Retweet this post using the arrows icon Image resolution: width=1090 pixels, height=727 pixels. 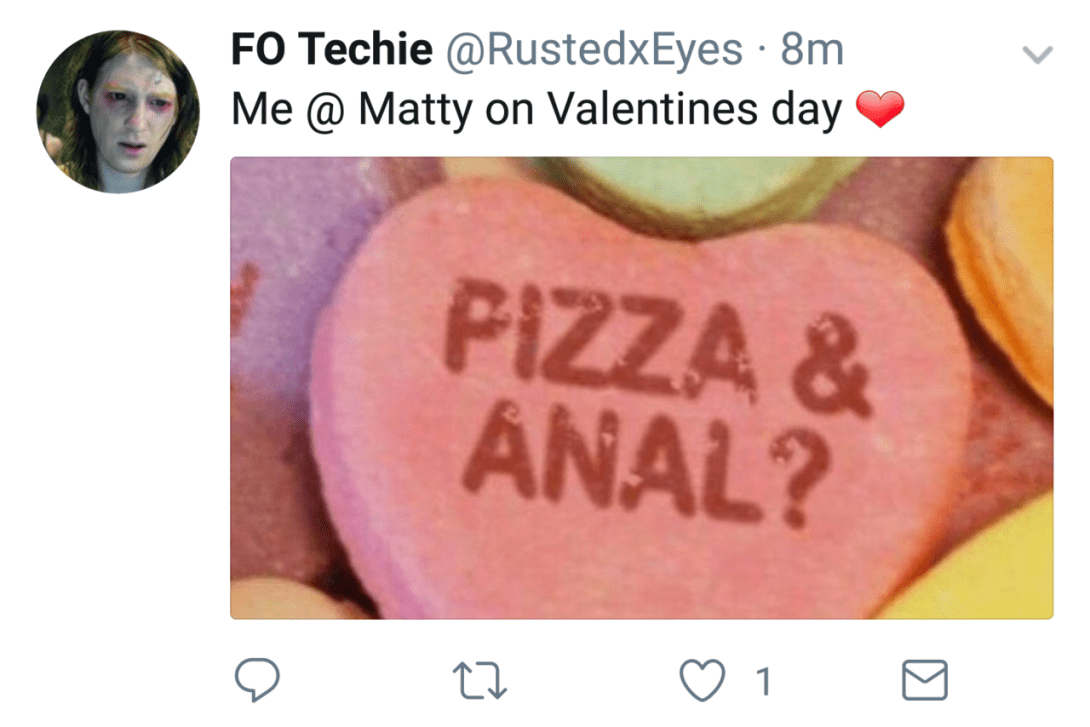(479, 681)
